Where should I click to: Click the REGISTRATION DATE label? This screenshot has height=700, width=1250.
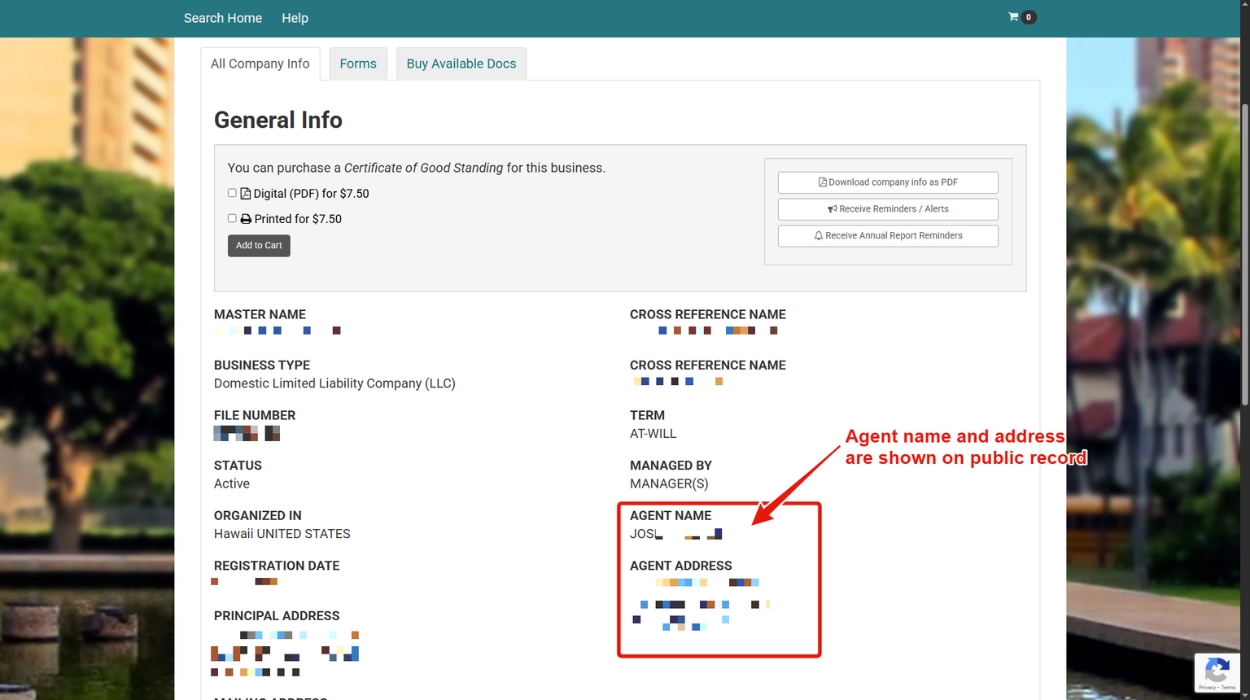(277, 566)
